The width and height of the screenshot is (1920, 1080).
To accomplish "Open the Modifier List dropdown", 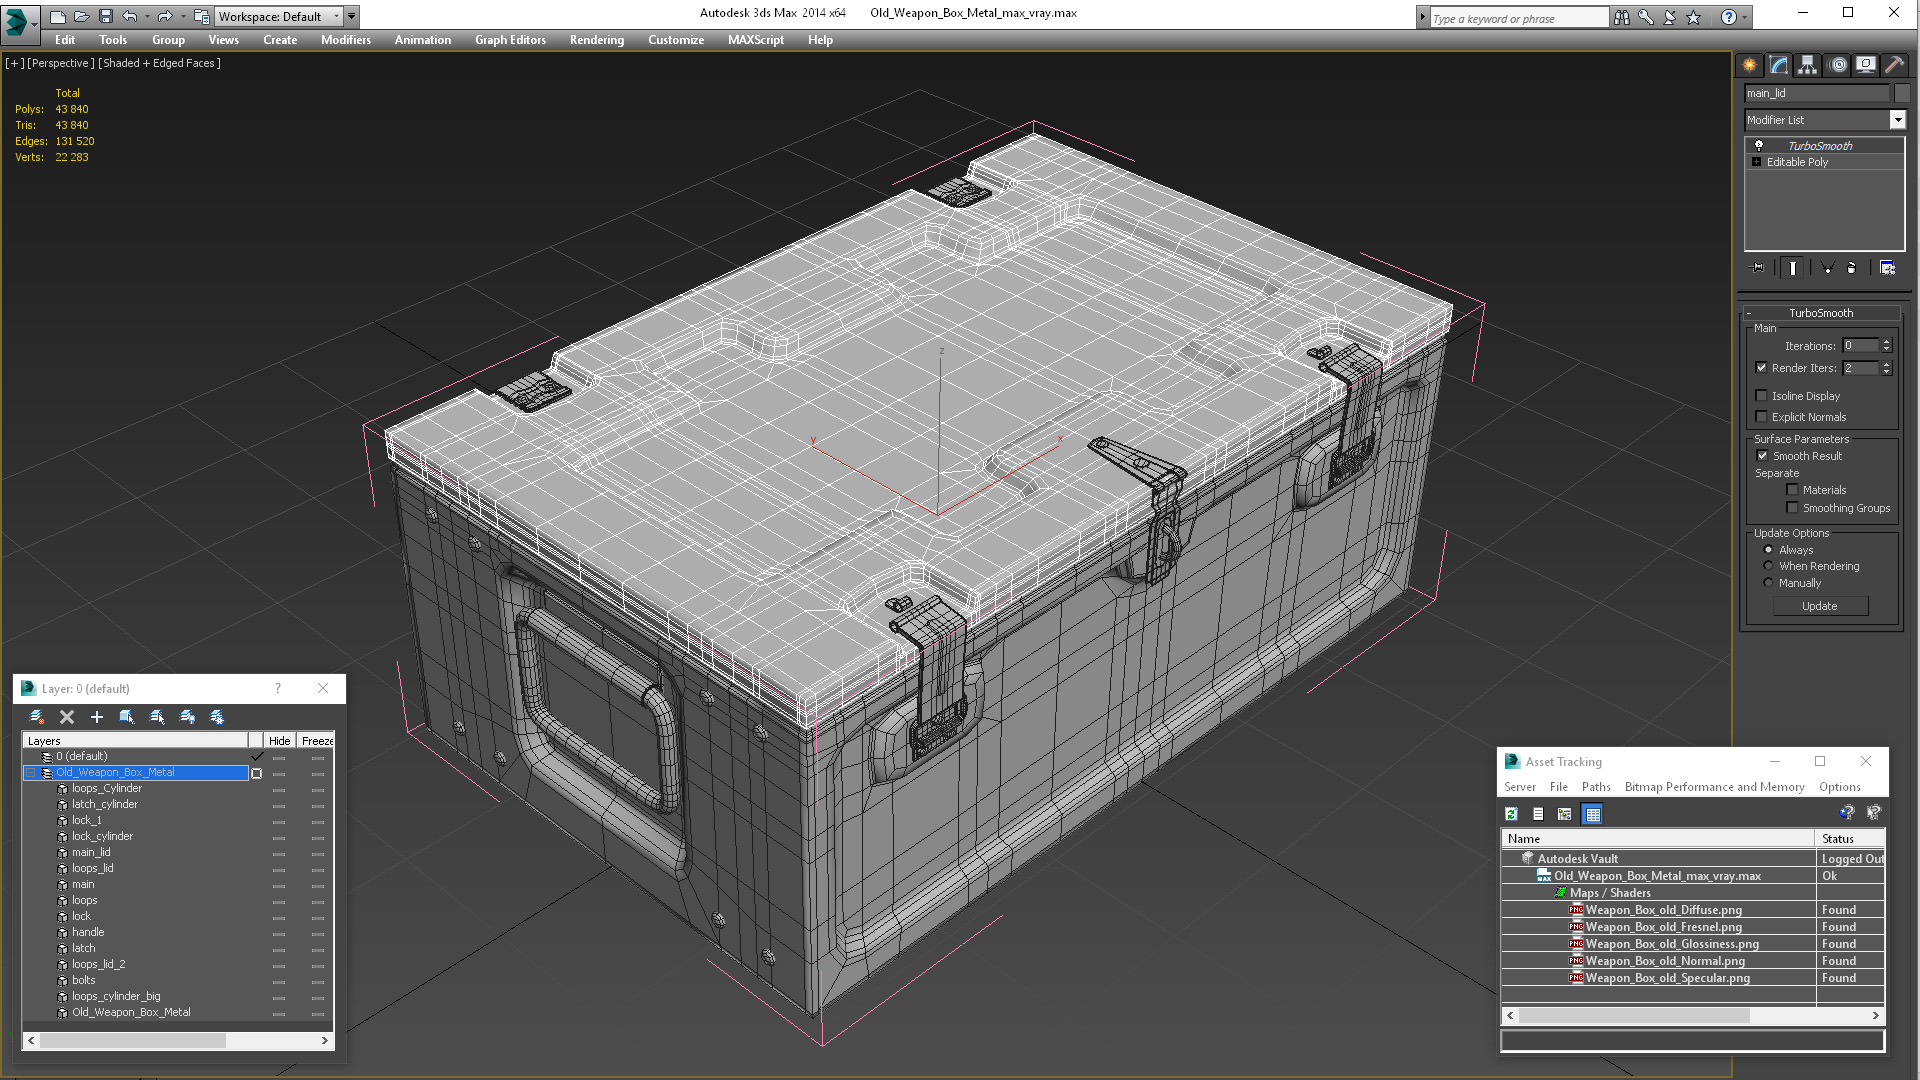I will [x=1897, y=120].
